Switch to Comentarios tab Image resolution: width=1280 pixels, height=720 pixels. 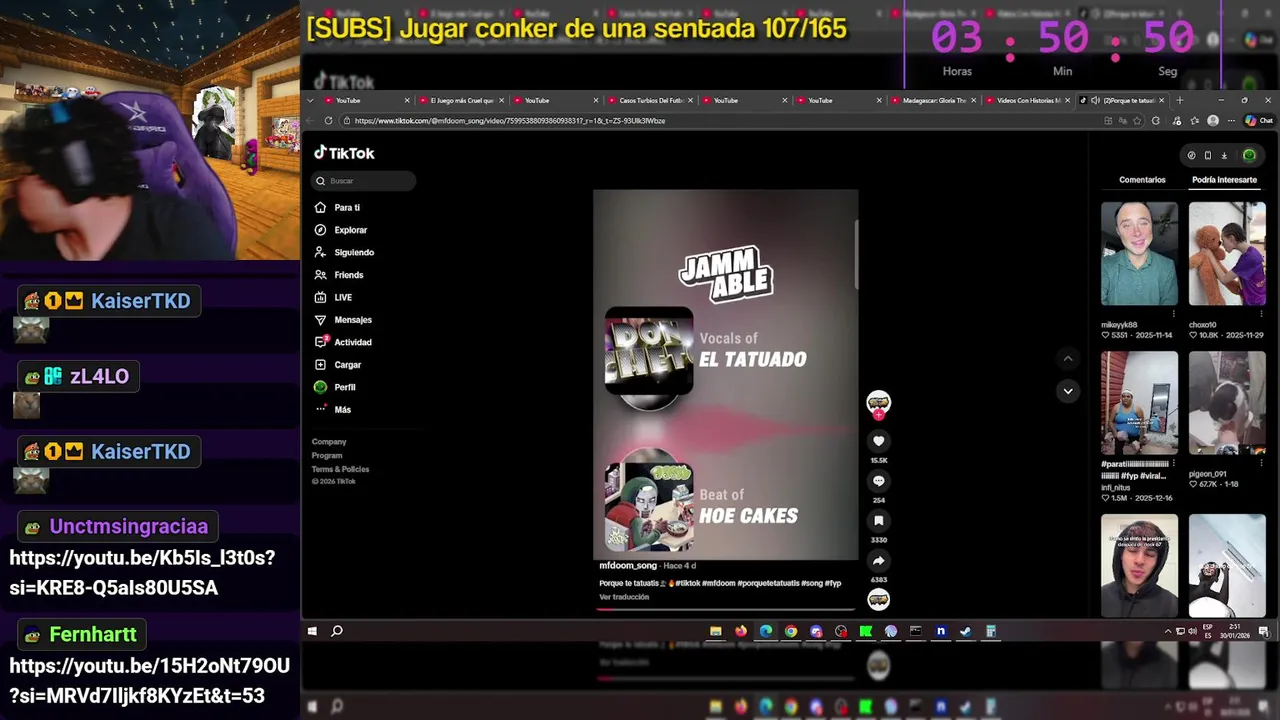1142,180
